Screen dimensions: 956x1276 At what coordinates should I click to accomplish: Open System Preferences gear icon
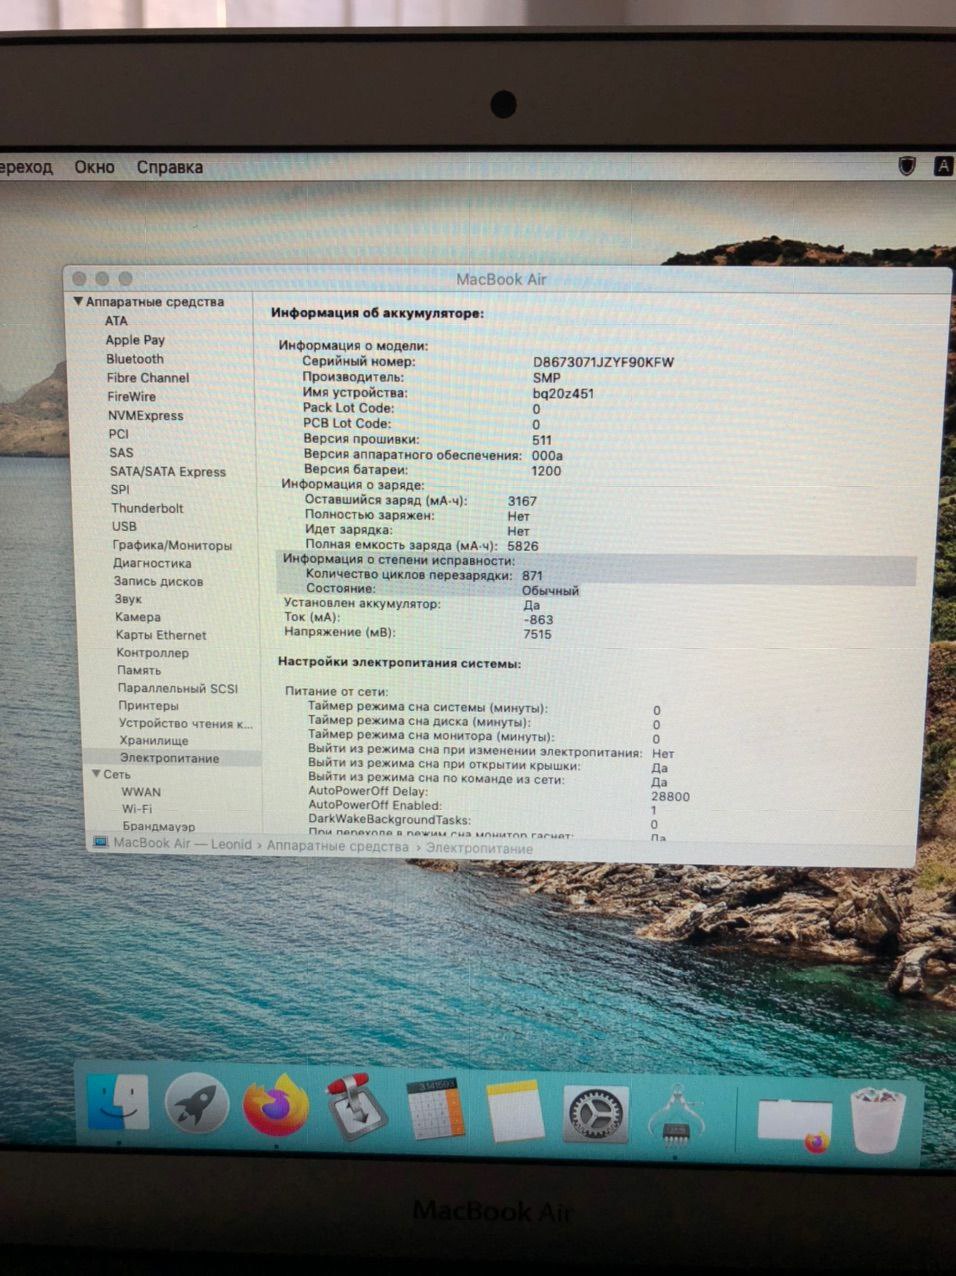pos(596,1114)
